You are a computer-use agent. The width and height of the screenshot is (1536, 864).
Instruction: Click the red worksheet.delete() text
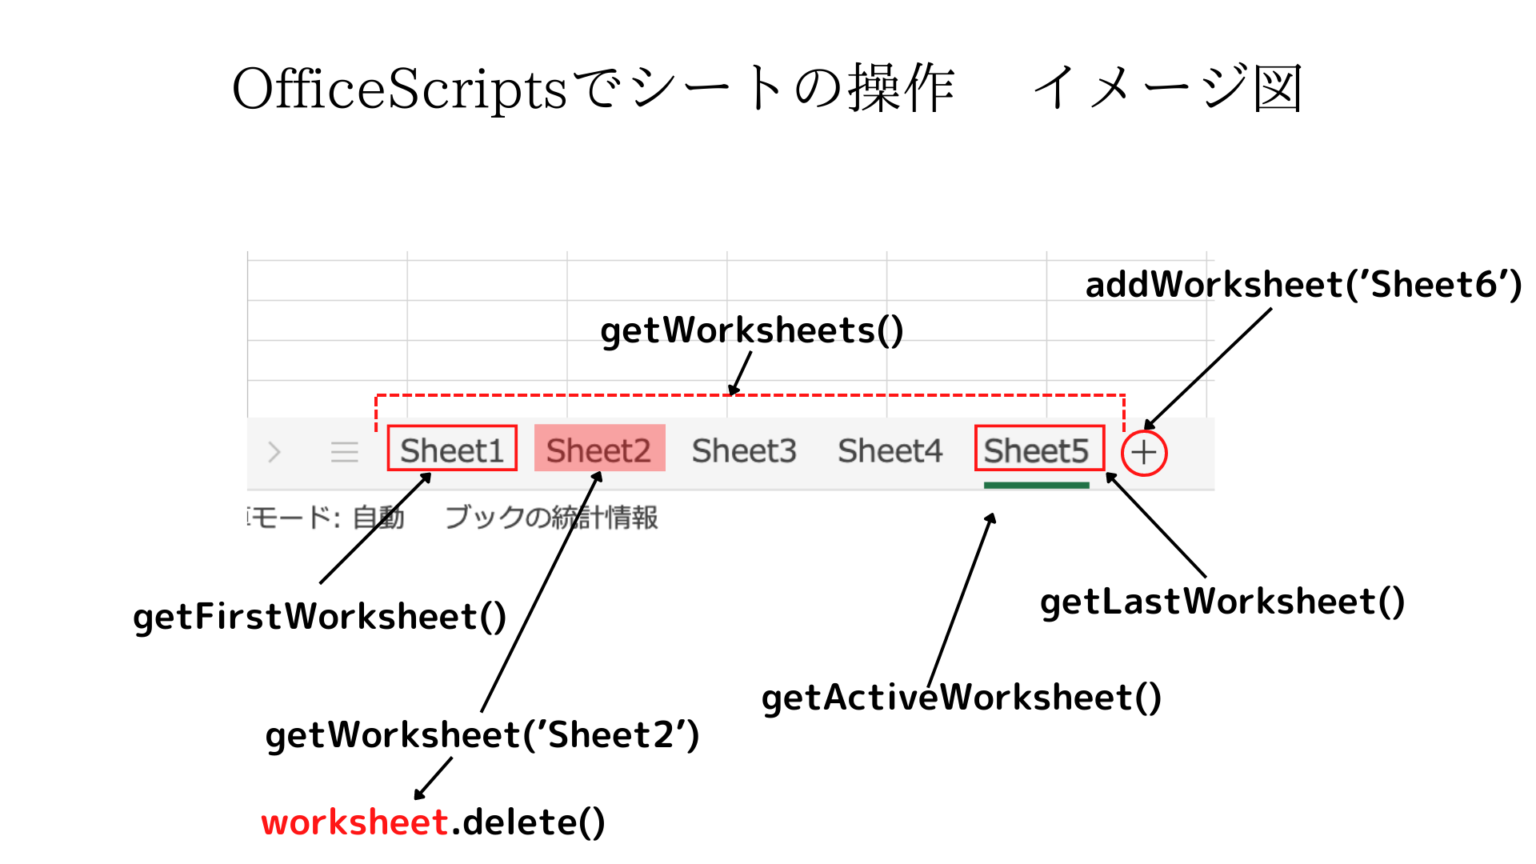(x=432, y=820)
